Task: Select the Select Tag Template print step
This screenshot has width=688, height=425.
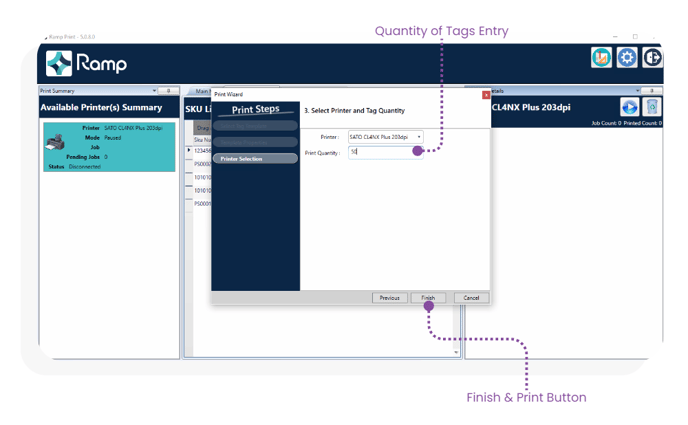Action: (x=255, y=126)
